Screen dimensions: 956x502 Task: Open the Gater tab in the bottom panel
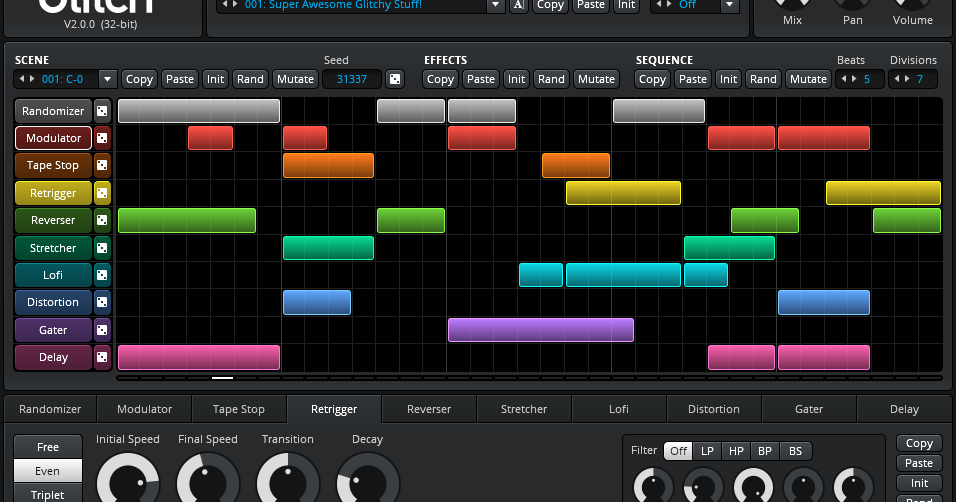(x=809, y=409)
